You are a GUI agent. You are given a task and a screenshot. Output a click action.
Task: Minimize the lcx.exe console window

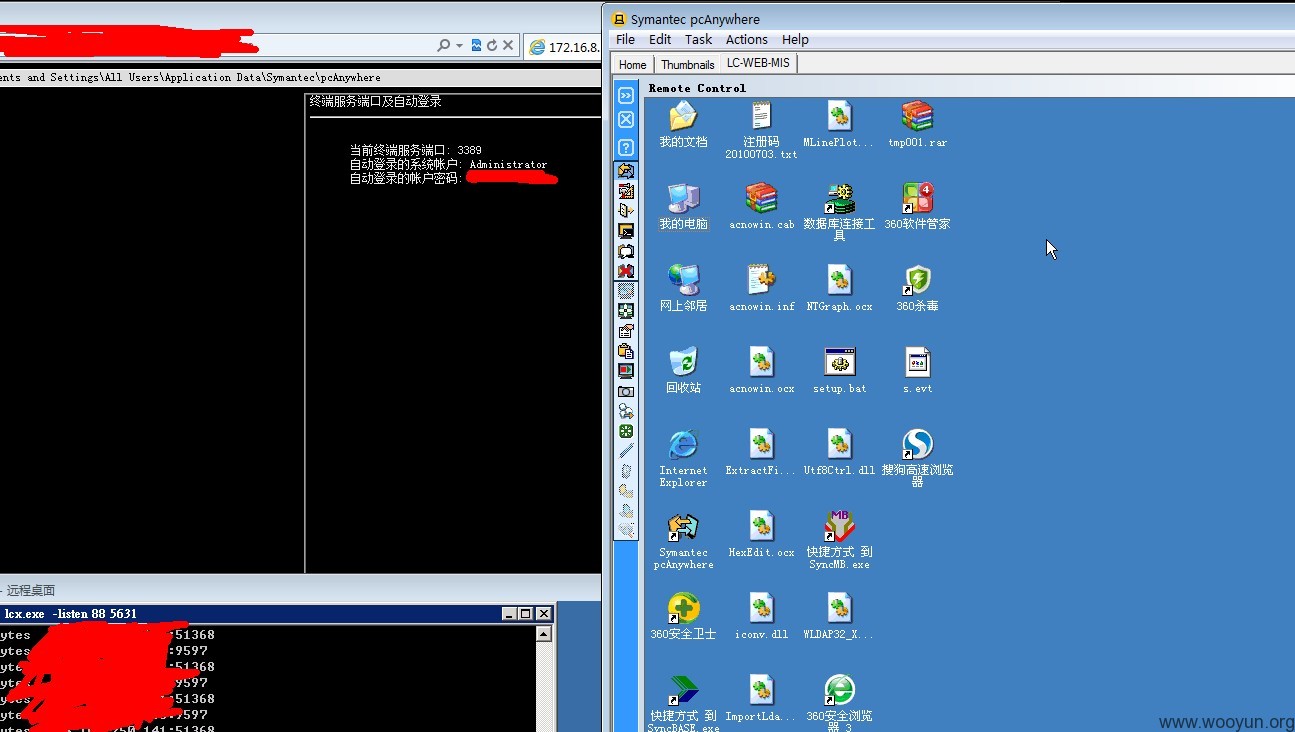coord(509,613)
